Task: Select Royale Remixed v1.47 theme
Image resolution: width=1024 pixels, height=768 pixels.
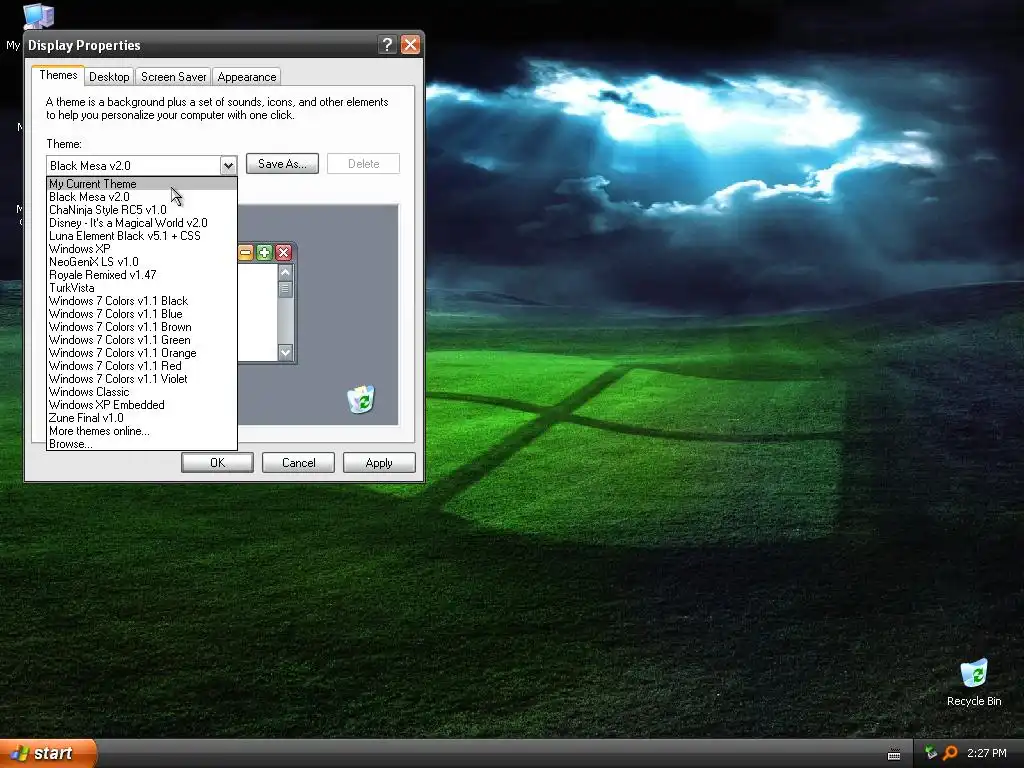Action: [x=142, y=275]
